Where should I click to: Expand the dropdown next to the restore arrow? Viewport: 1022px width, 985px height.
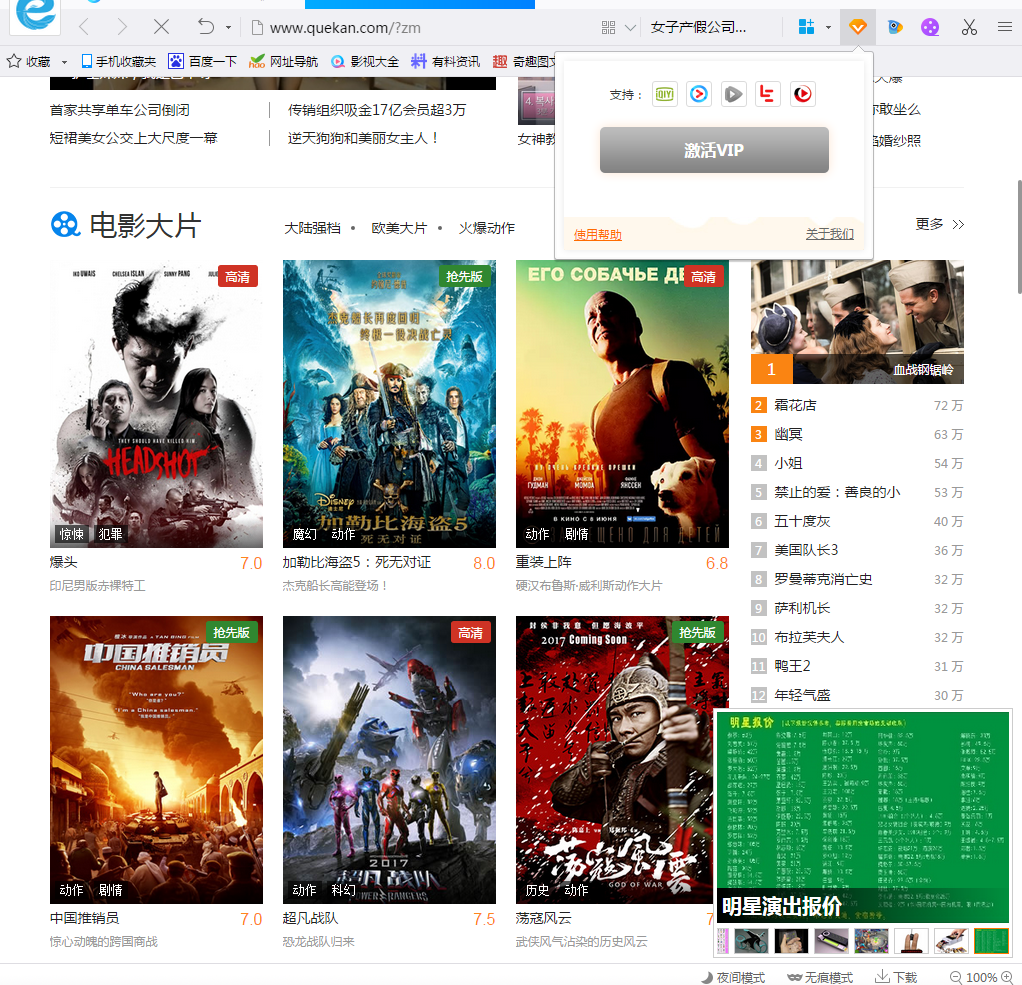(228, 27)
